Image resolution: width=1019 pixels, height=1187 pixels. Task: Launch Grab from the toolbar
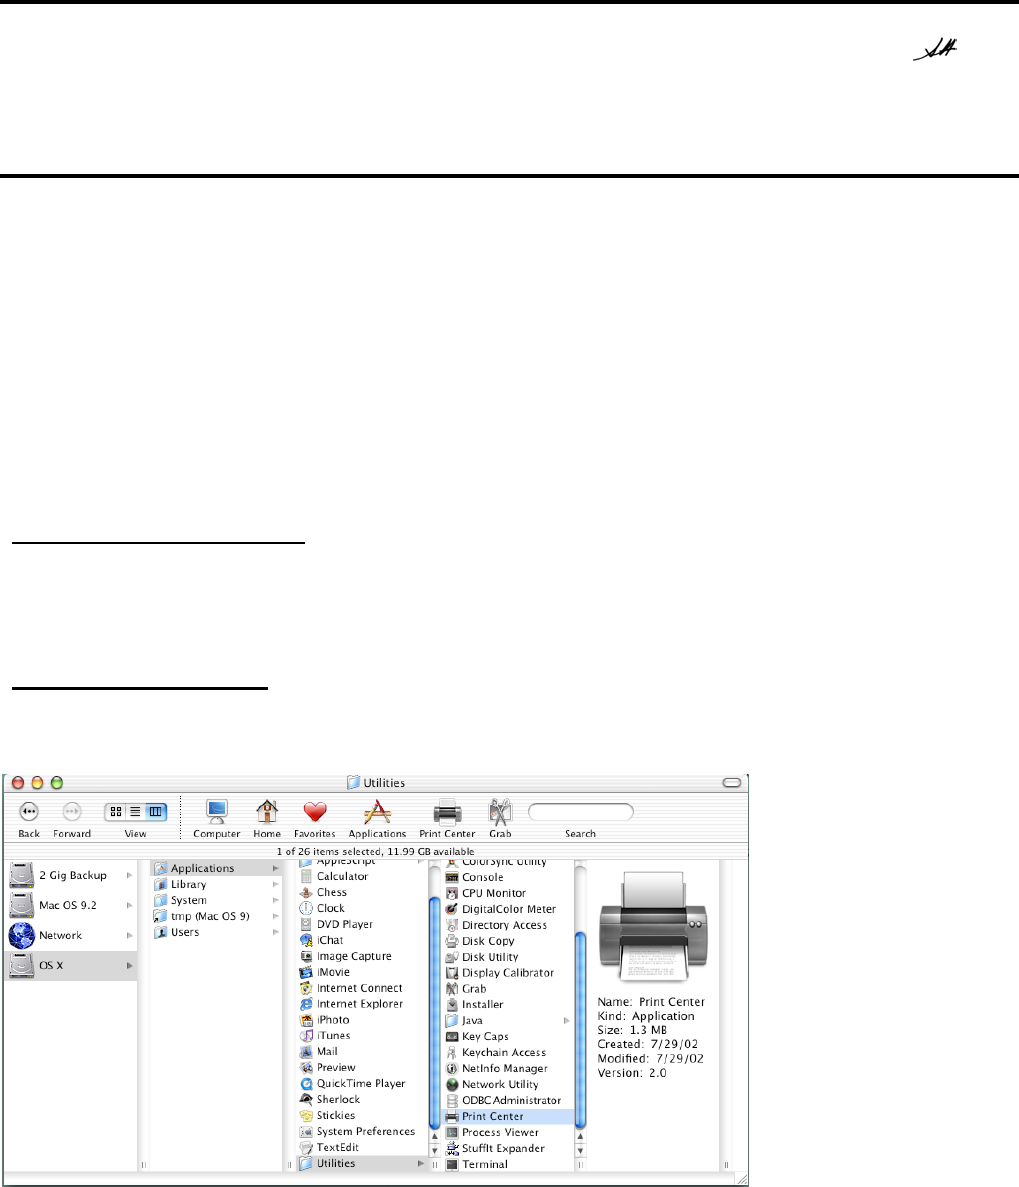click(500, 818)
